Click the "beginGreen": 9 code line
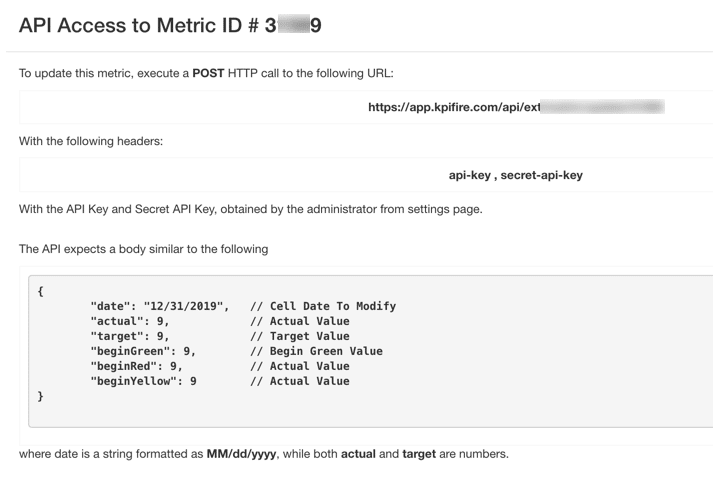This screenshot has width=713, height=488. click(142, 351)
